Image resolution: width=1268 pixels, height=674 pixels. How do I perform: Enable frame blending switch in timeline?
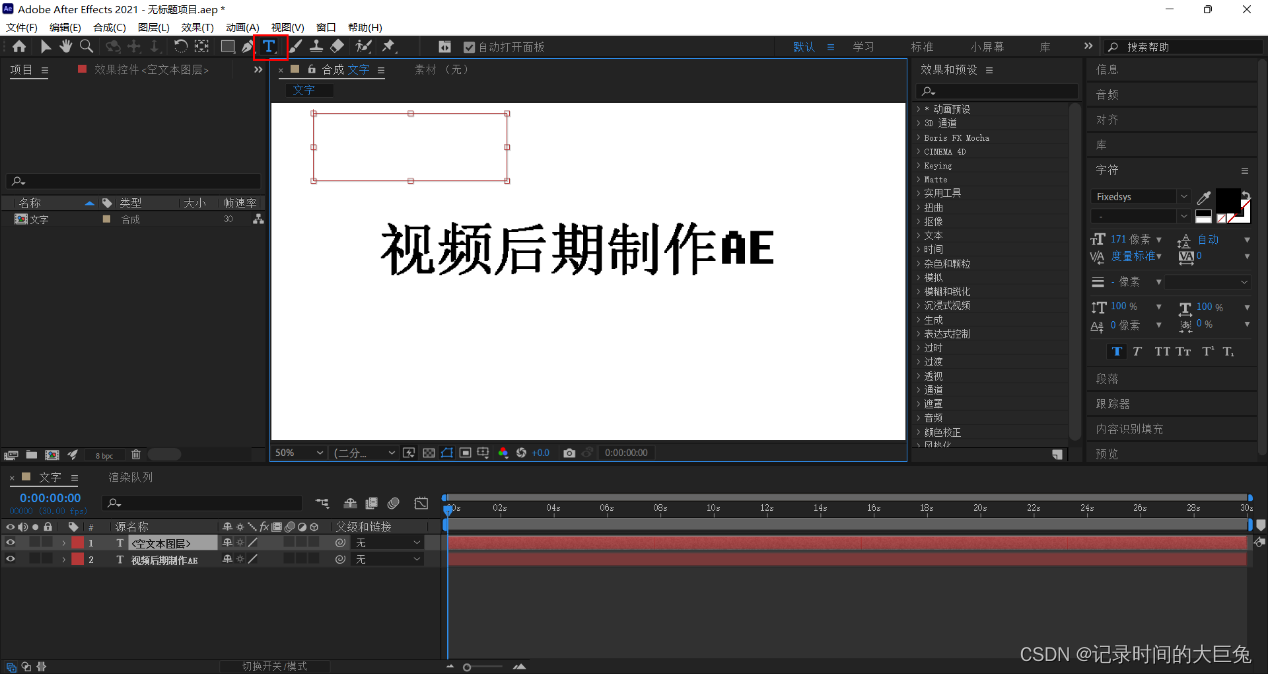(371, 503)
